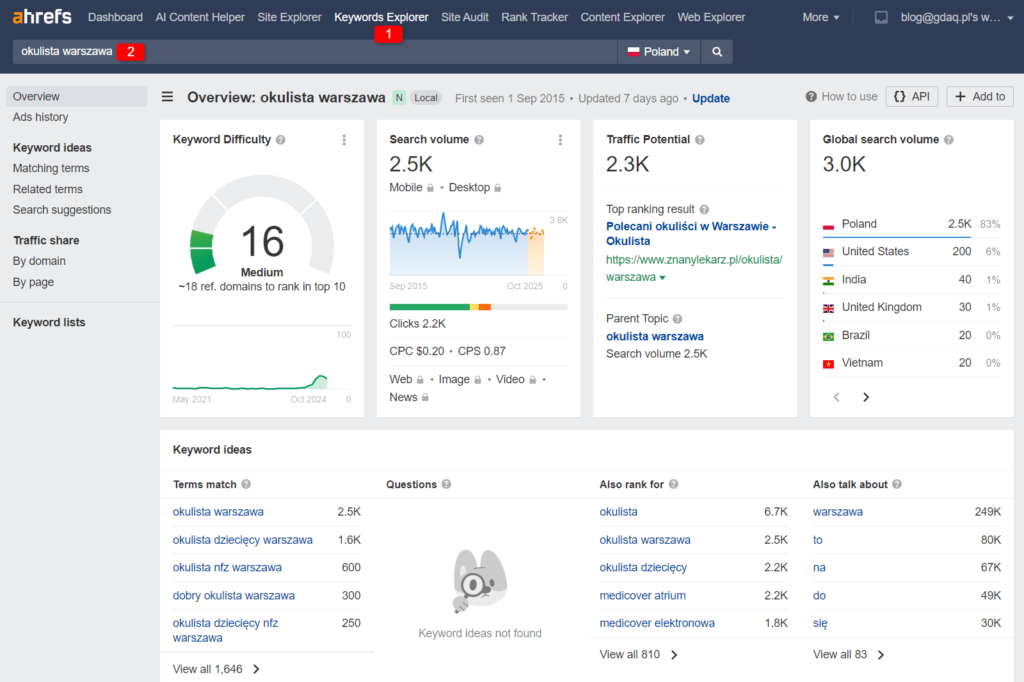Open Keyword Difficulty three-dot options menu
The height and width of the screenshot is (682, 1024).
coord(344,140)
